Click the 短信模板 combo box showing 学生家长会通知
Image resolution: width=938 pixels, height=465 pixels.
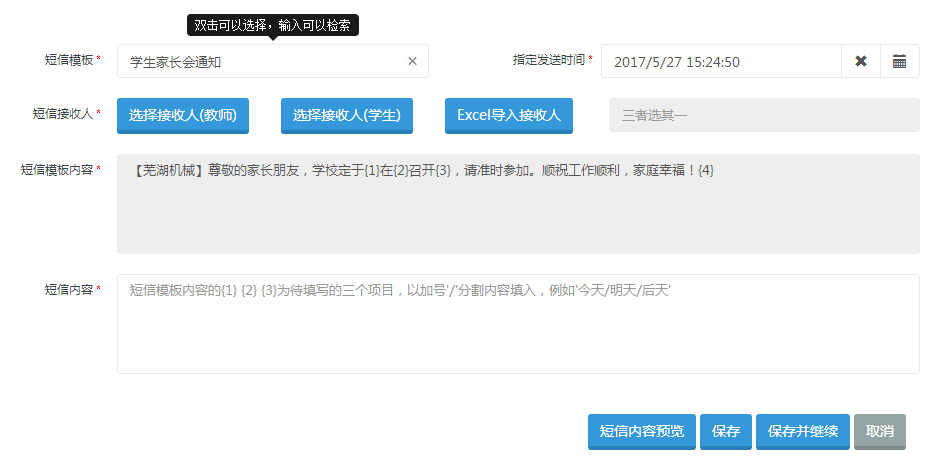(x=260, y=61)
